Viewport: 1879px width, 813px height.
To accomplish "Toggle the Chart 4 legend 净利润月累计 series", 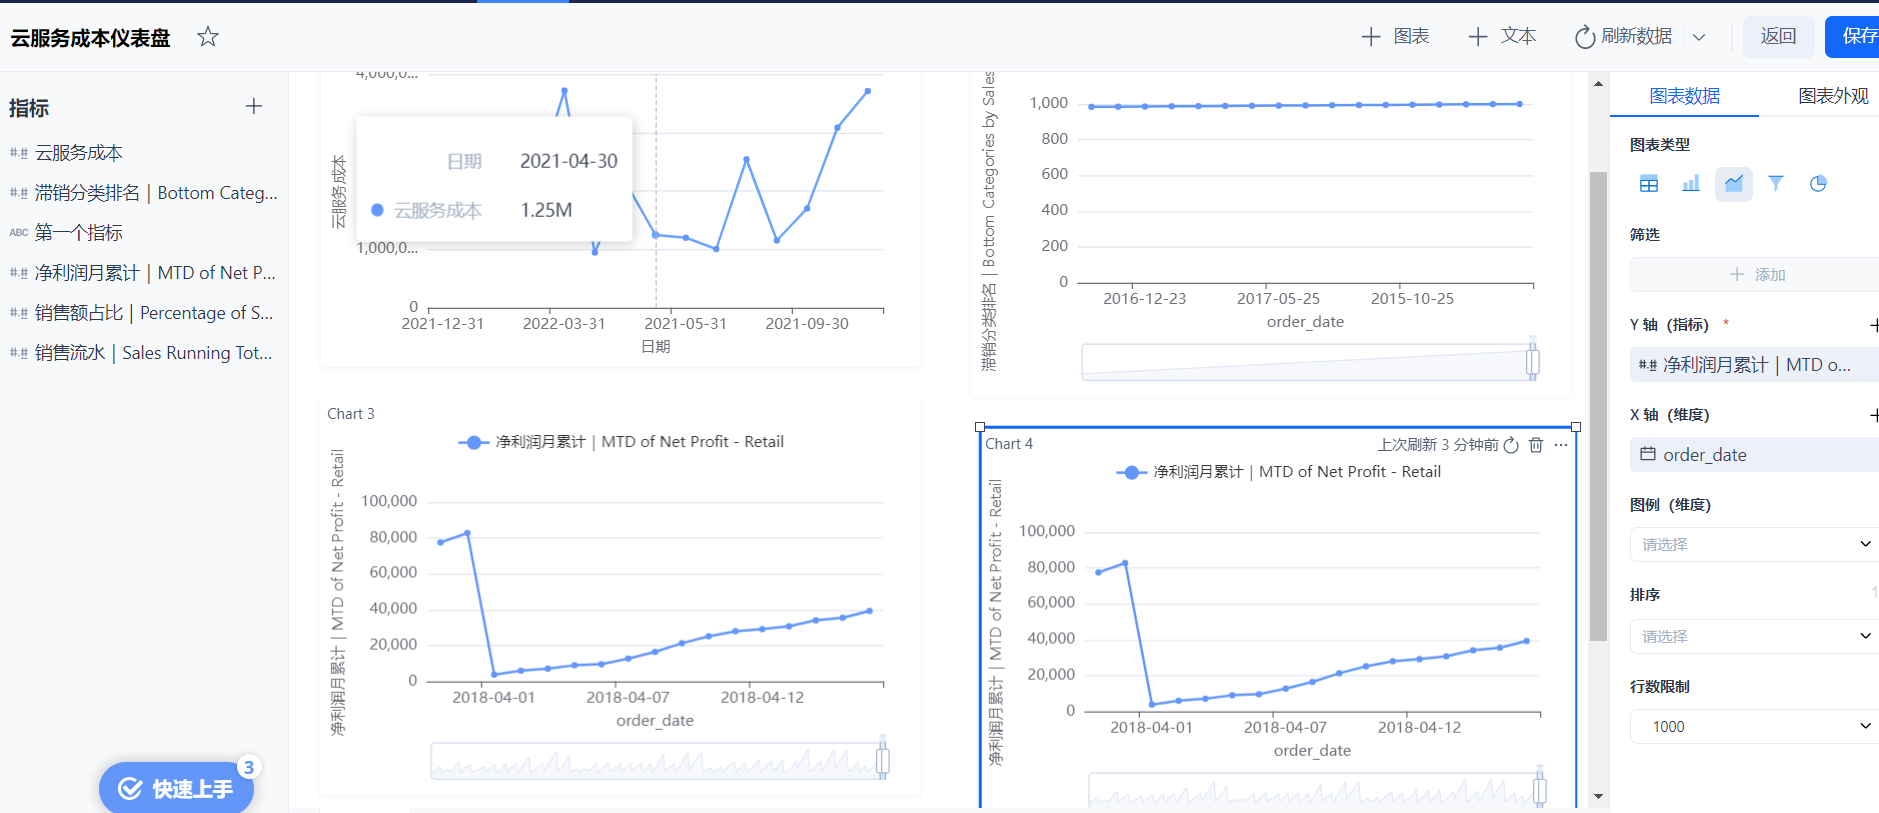I will point(1279,472).
